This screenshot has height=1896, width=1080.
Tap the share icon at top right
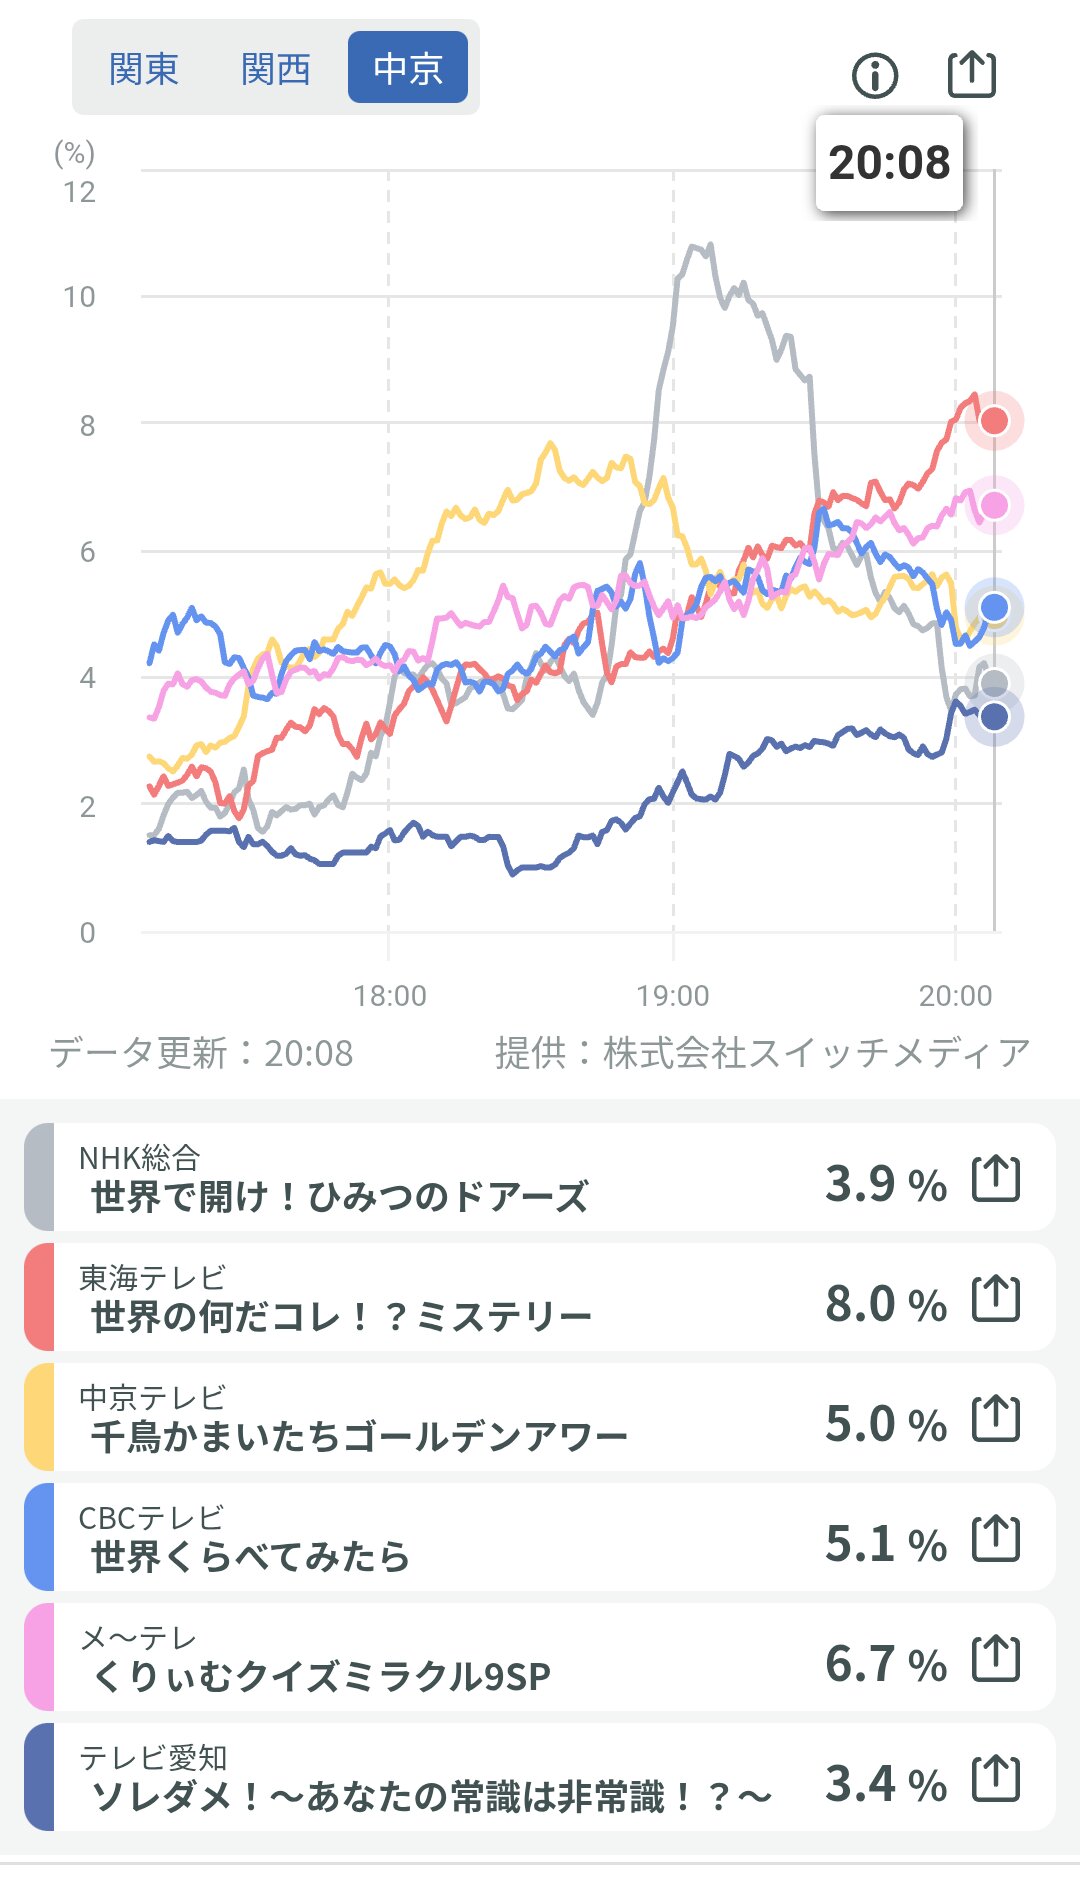[971, 74]
